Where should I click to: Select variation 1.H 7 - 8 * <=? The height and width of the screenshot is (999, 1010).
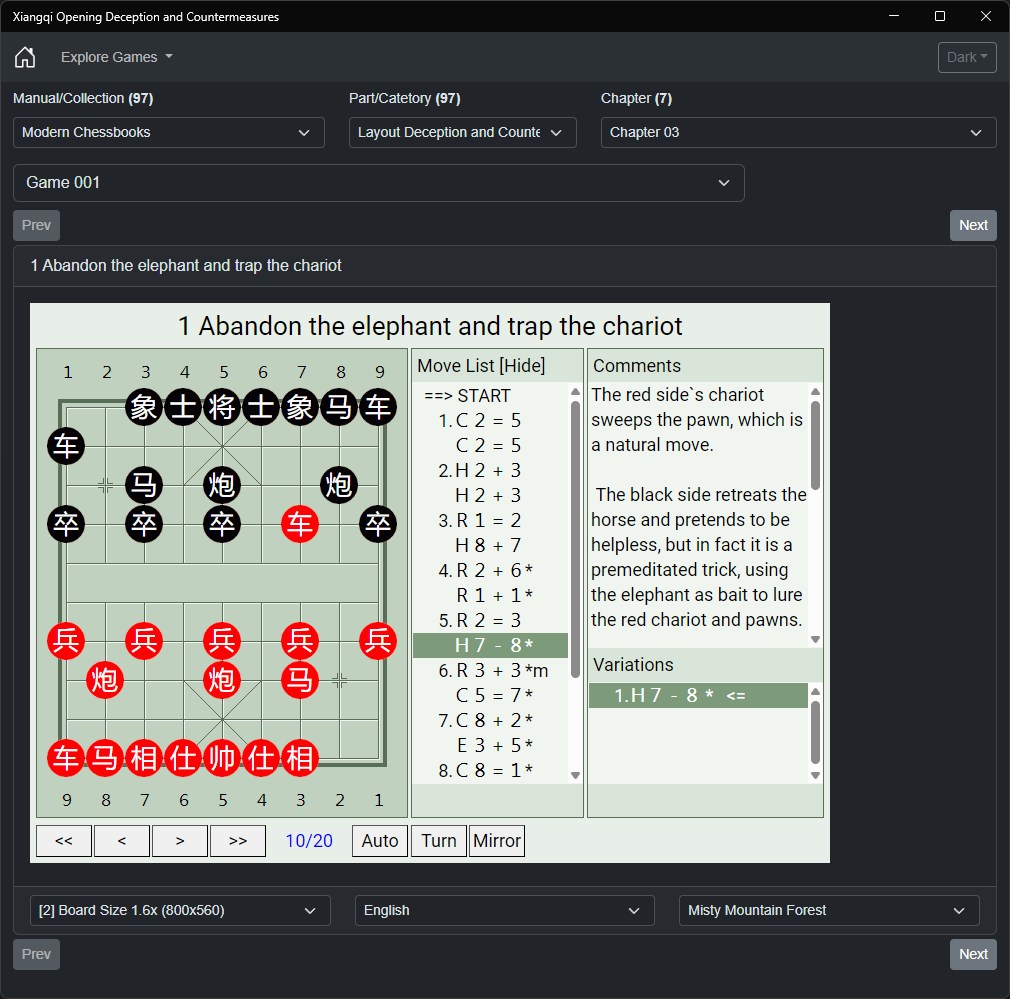tap(698, 696)
